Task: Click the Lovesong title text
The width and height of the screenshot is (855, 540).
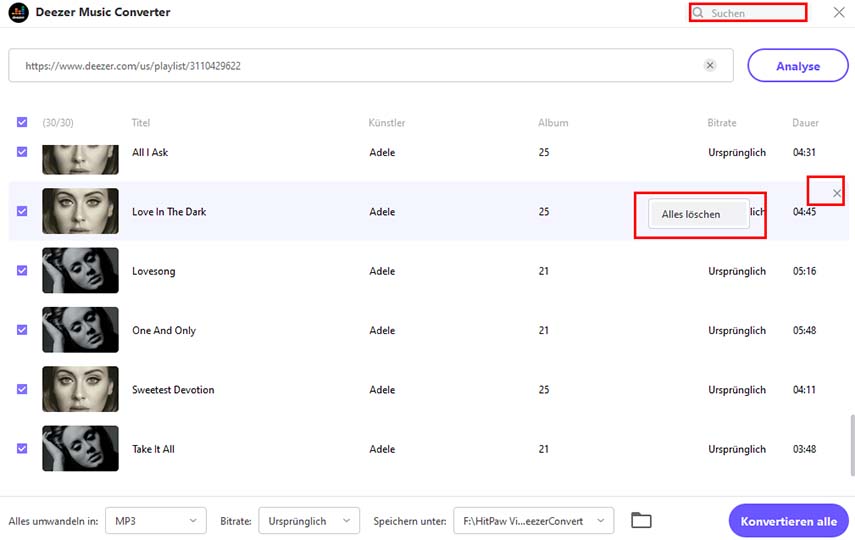Action: point(154,271)
